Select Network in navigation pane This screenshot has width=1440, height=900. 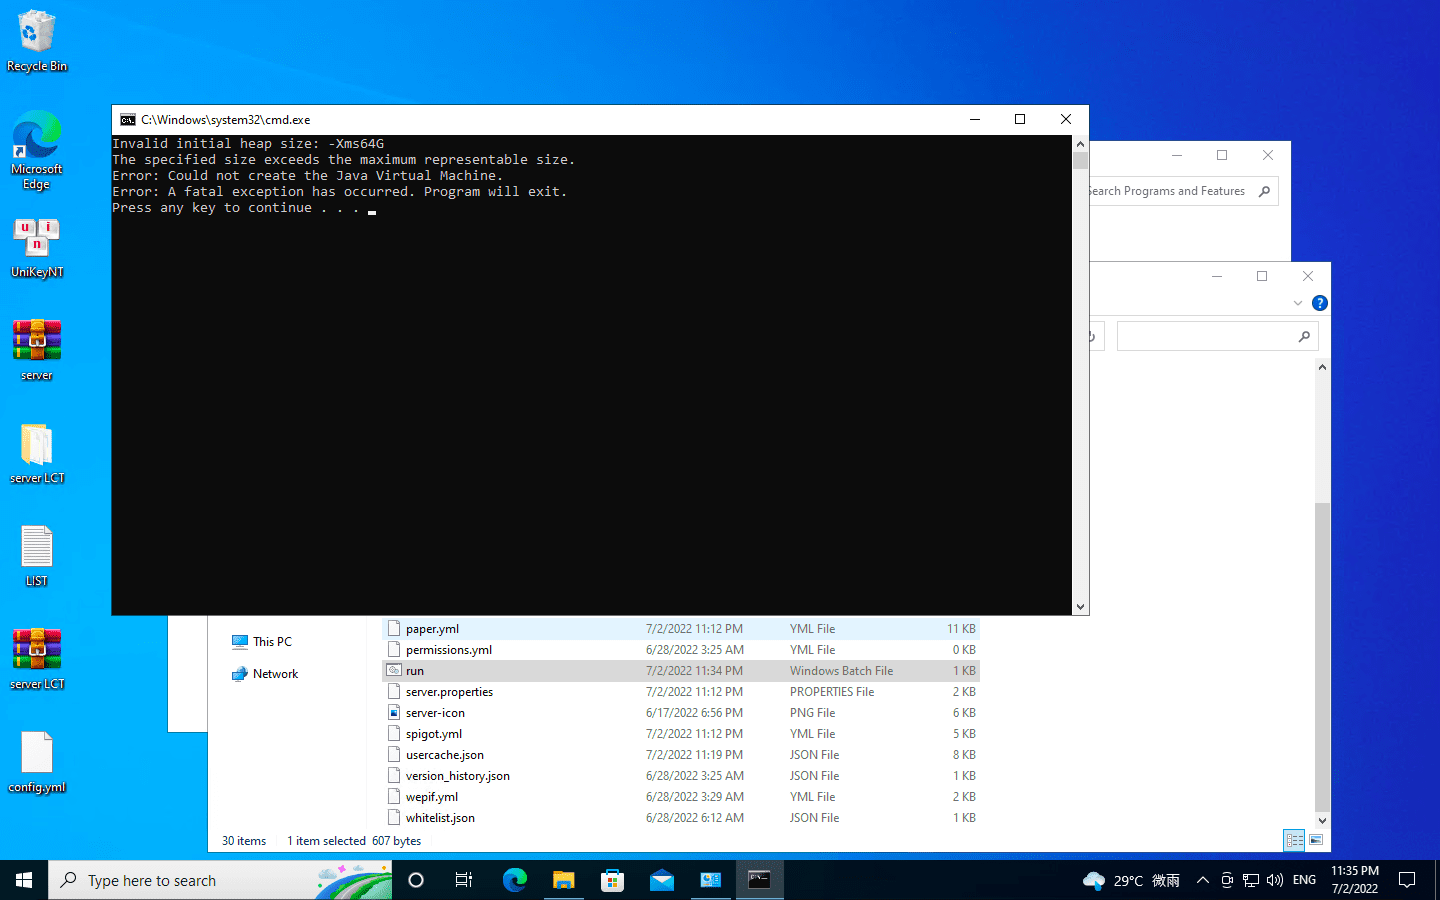point(275,674)
